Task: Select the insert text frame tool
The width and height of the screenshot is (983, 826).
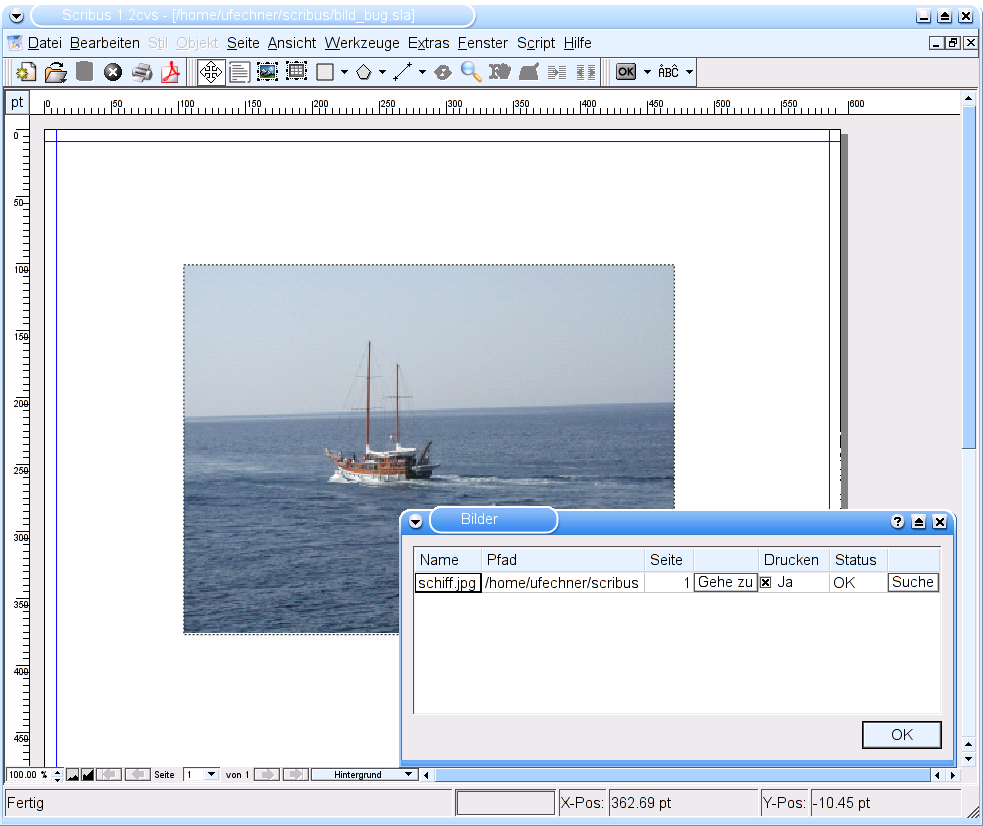Action: pos(239,72)
